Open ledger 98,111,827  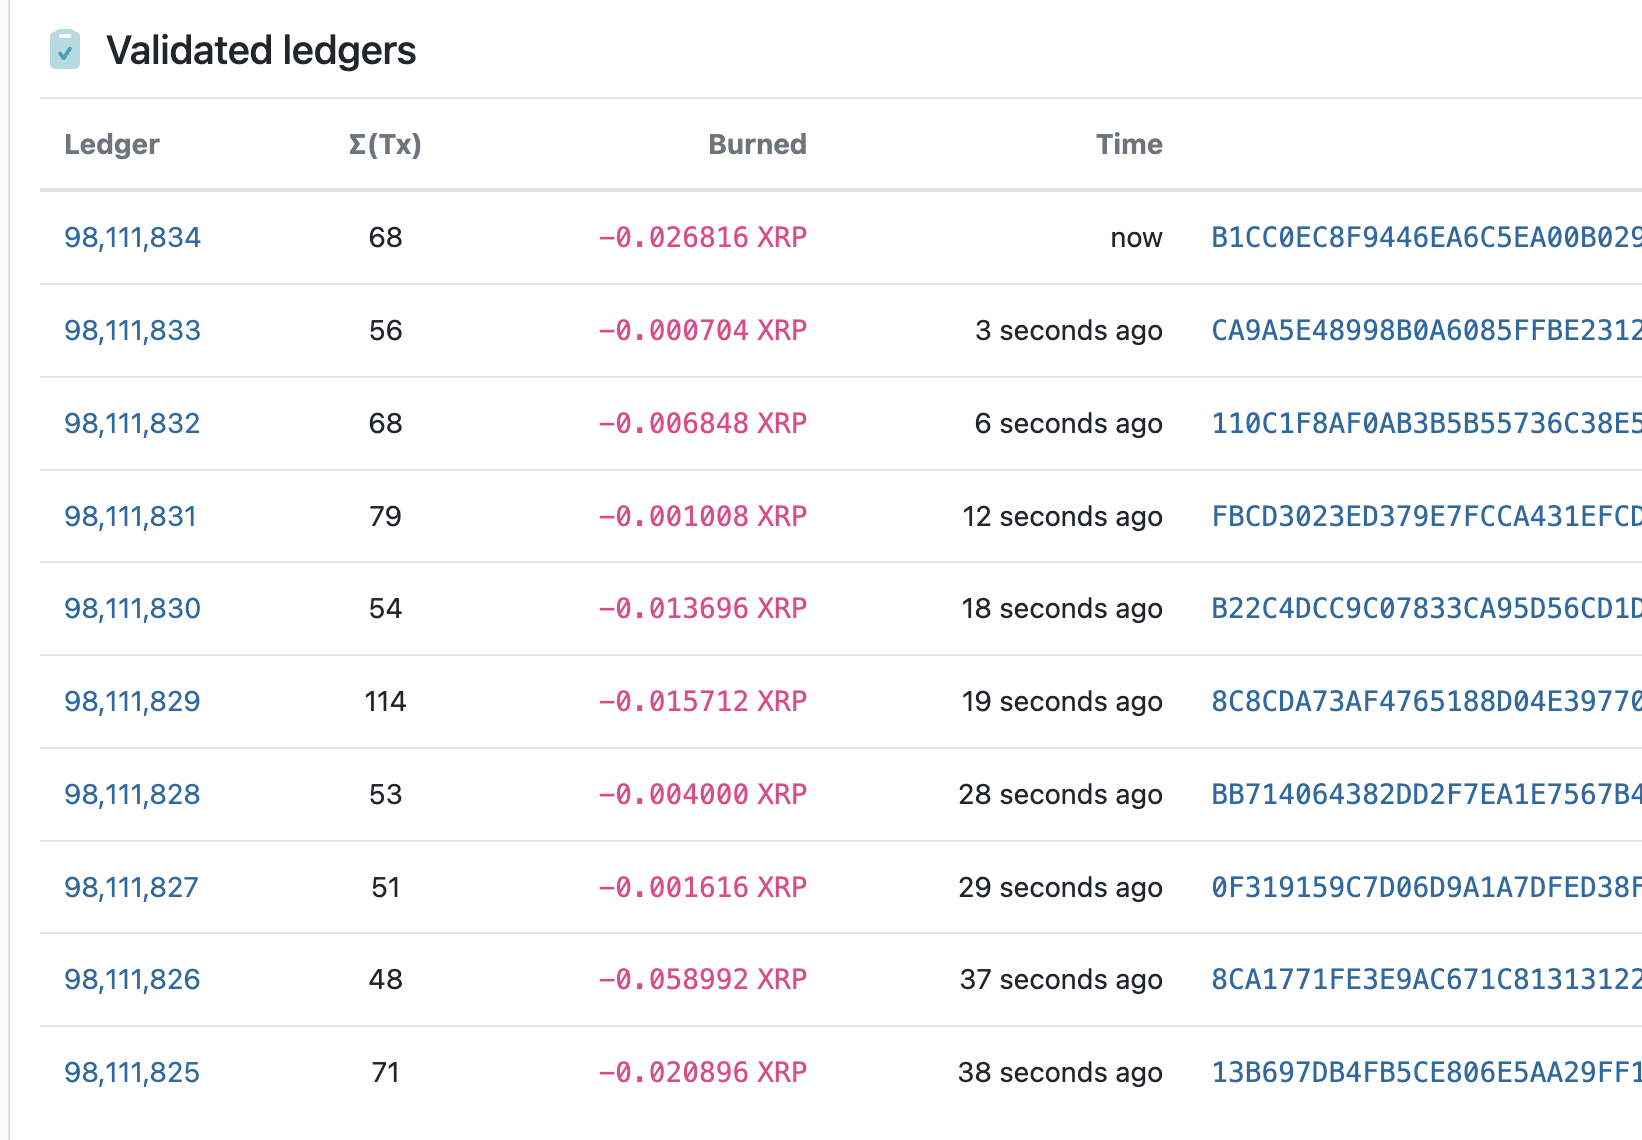(x=131, y=888)
